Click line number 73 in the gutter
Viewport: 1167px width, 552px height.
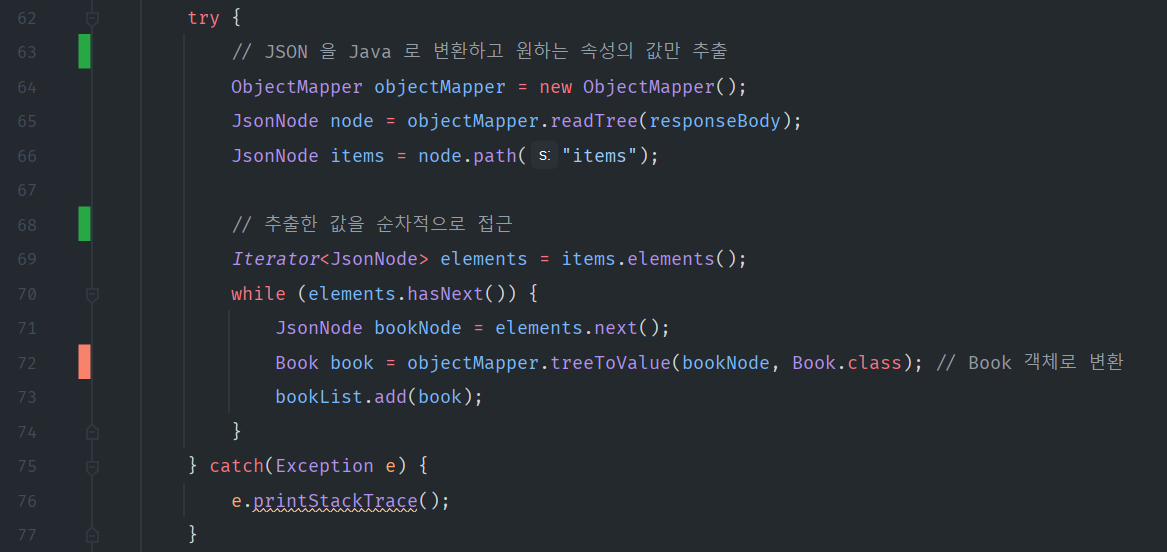(27, 397)
